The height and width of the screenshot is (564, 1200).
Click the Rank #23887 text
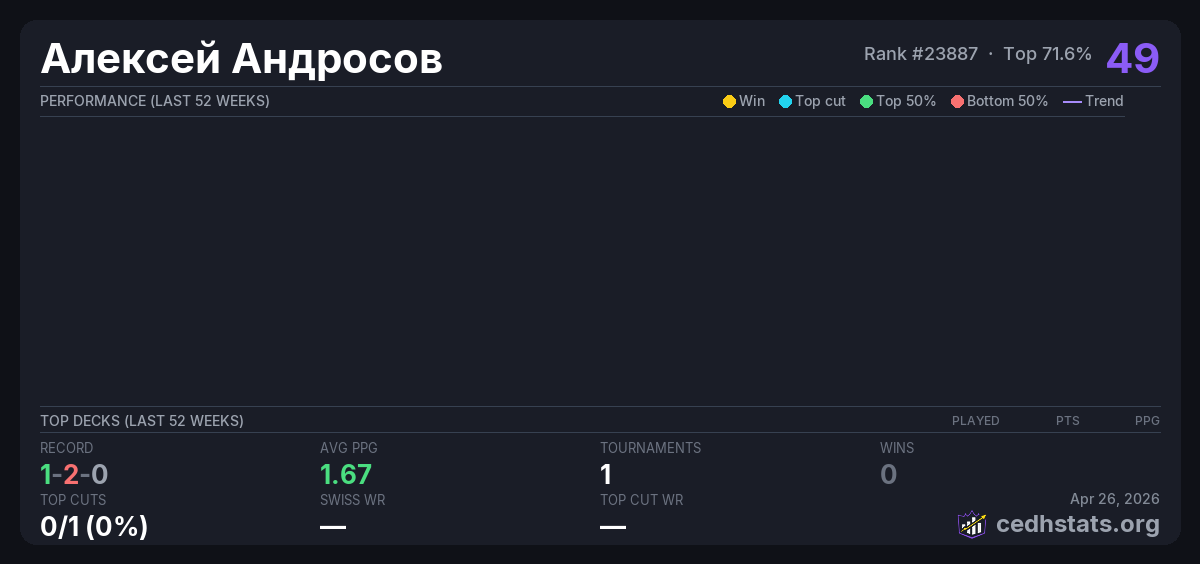(920, 54)
